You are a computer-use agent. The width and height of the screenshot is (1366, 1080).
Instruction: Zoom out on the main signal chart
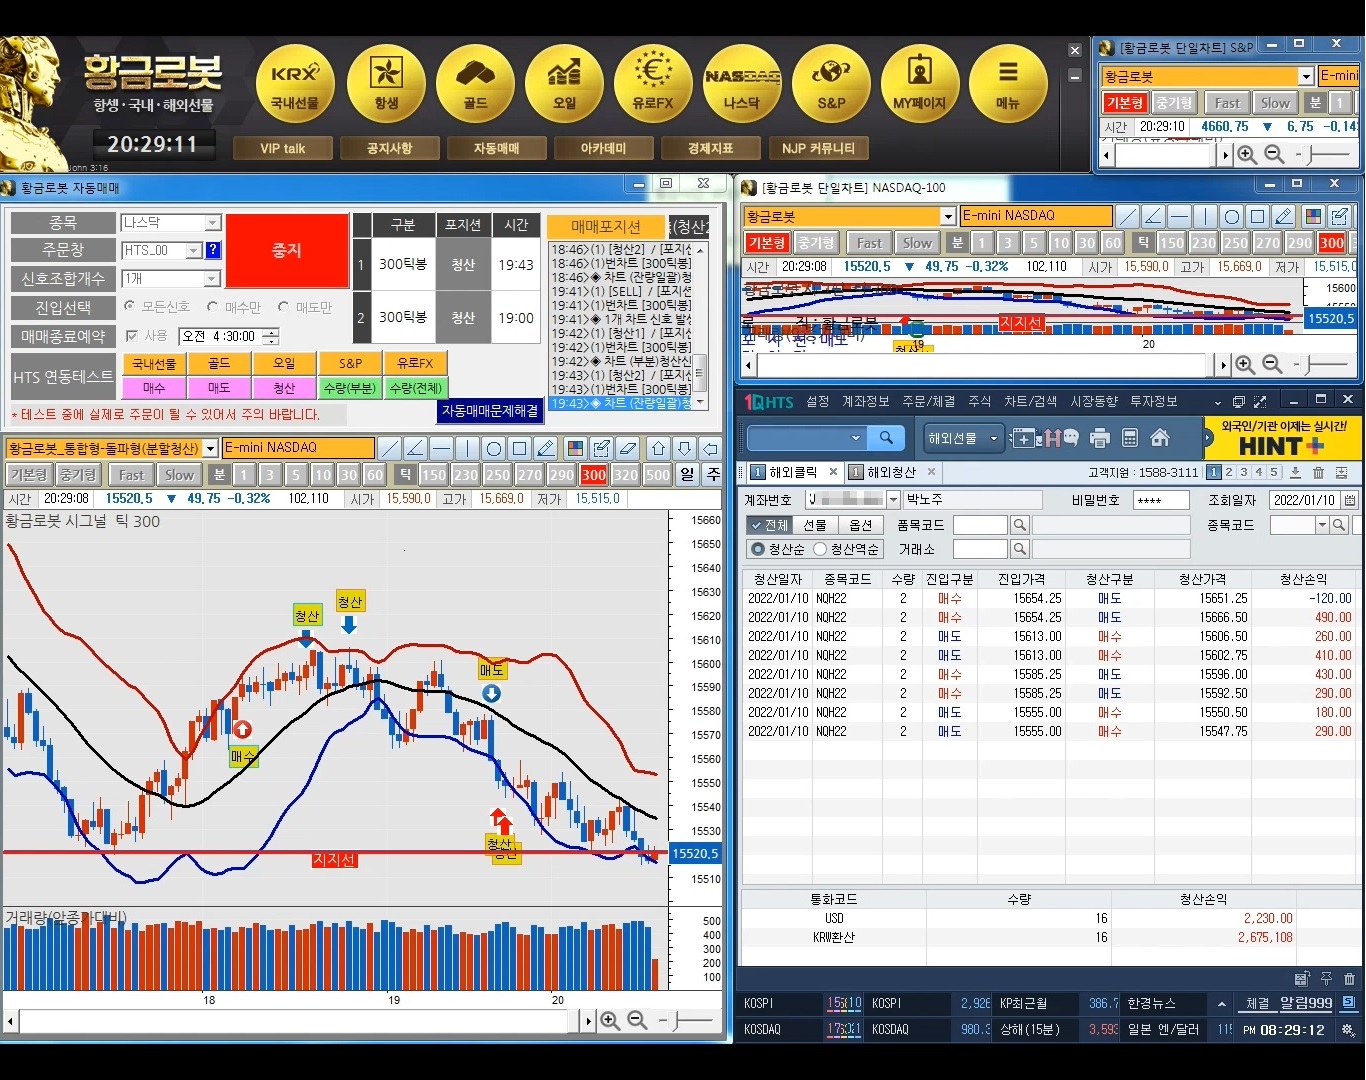[x=637, y=1021]
